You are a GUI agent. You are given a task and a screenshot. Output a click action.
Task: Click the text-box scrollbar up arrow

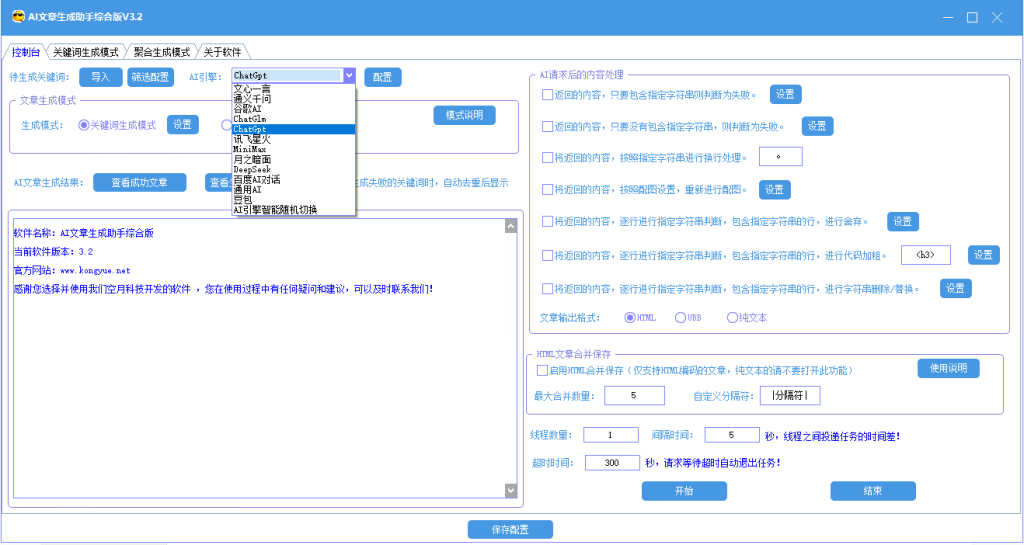click(x=511, y=226)
